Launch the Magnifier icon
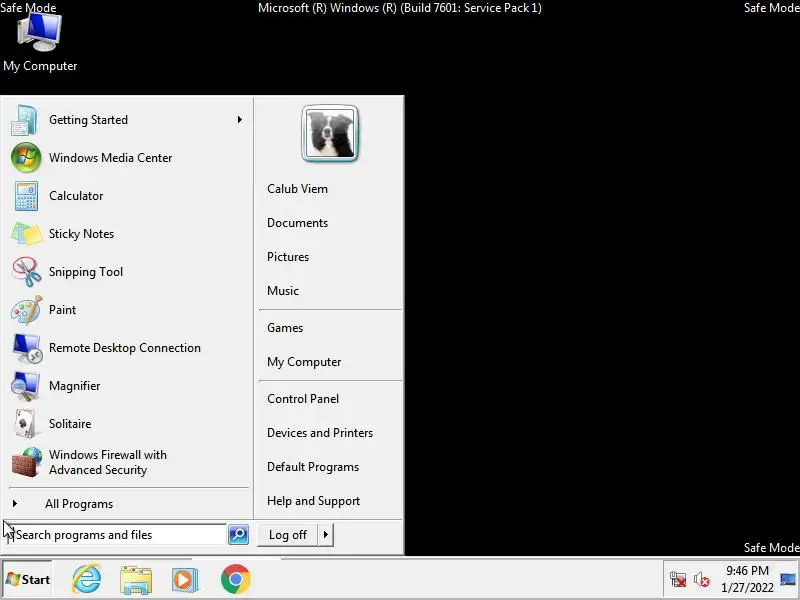The height and width of the screenshot is (600, 800). [26, 386]
